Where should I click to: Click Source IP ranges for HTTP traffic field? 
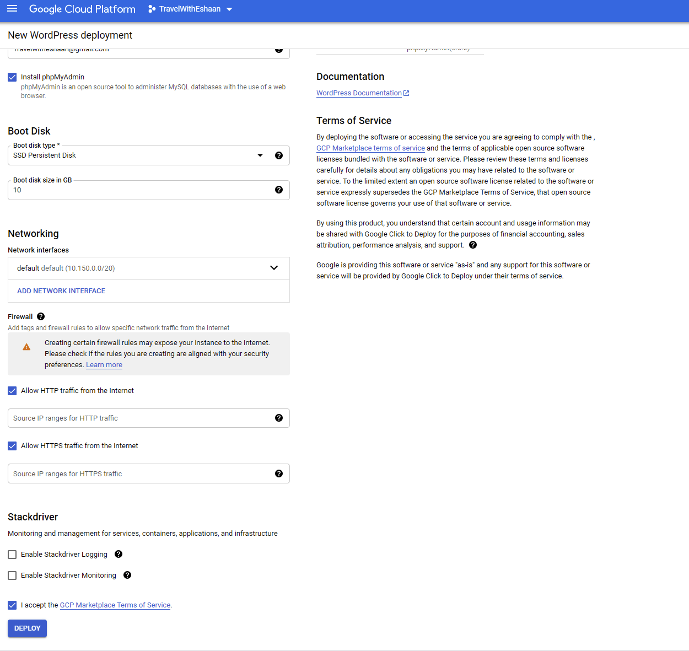(149, 418)
